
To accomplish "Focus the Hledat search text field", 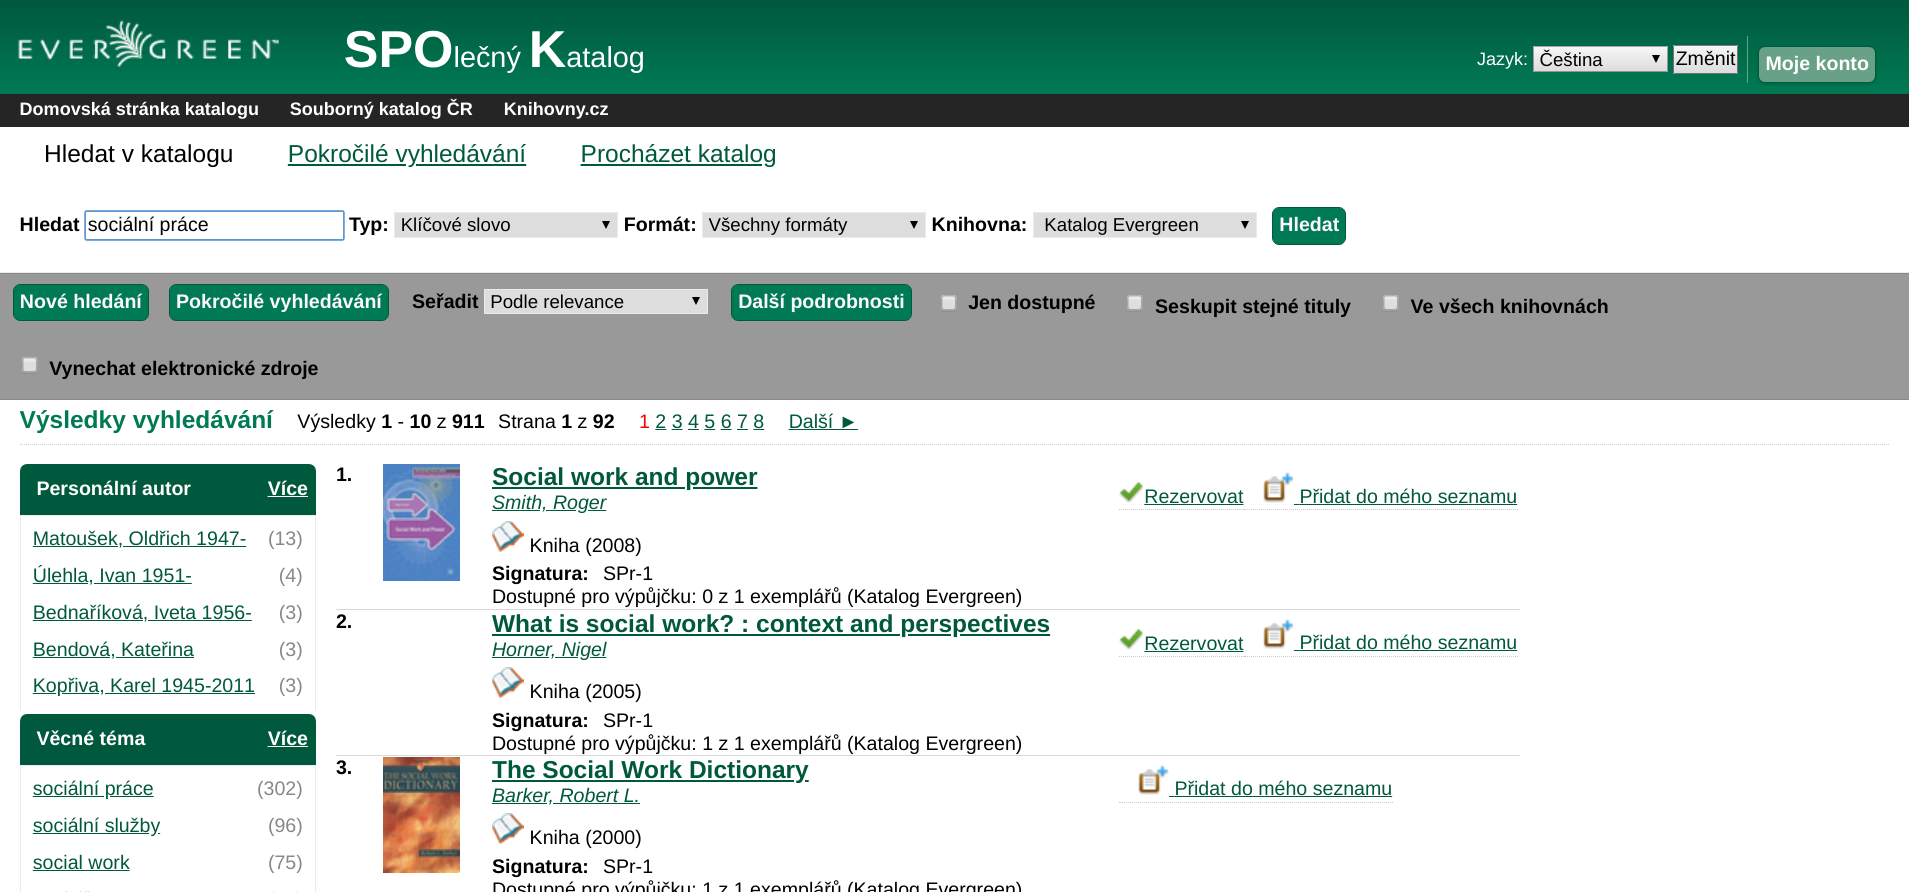I will coord(214,225).
